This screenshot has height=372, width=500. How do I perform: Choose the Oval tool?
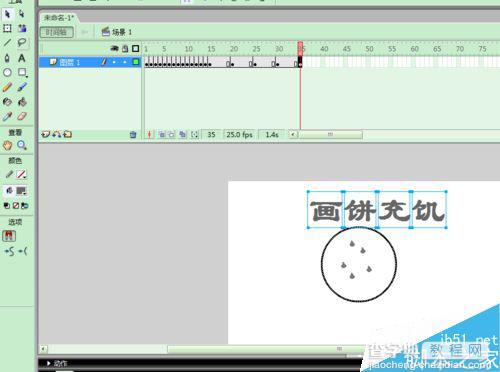tap(7, 72)
